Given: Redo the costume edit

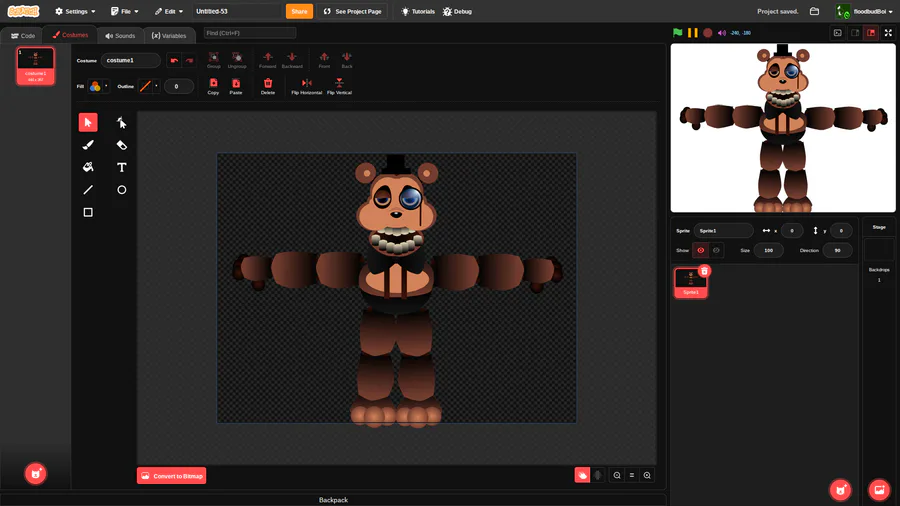Looking at the screenshot, I should click(189, 60).
